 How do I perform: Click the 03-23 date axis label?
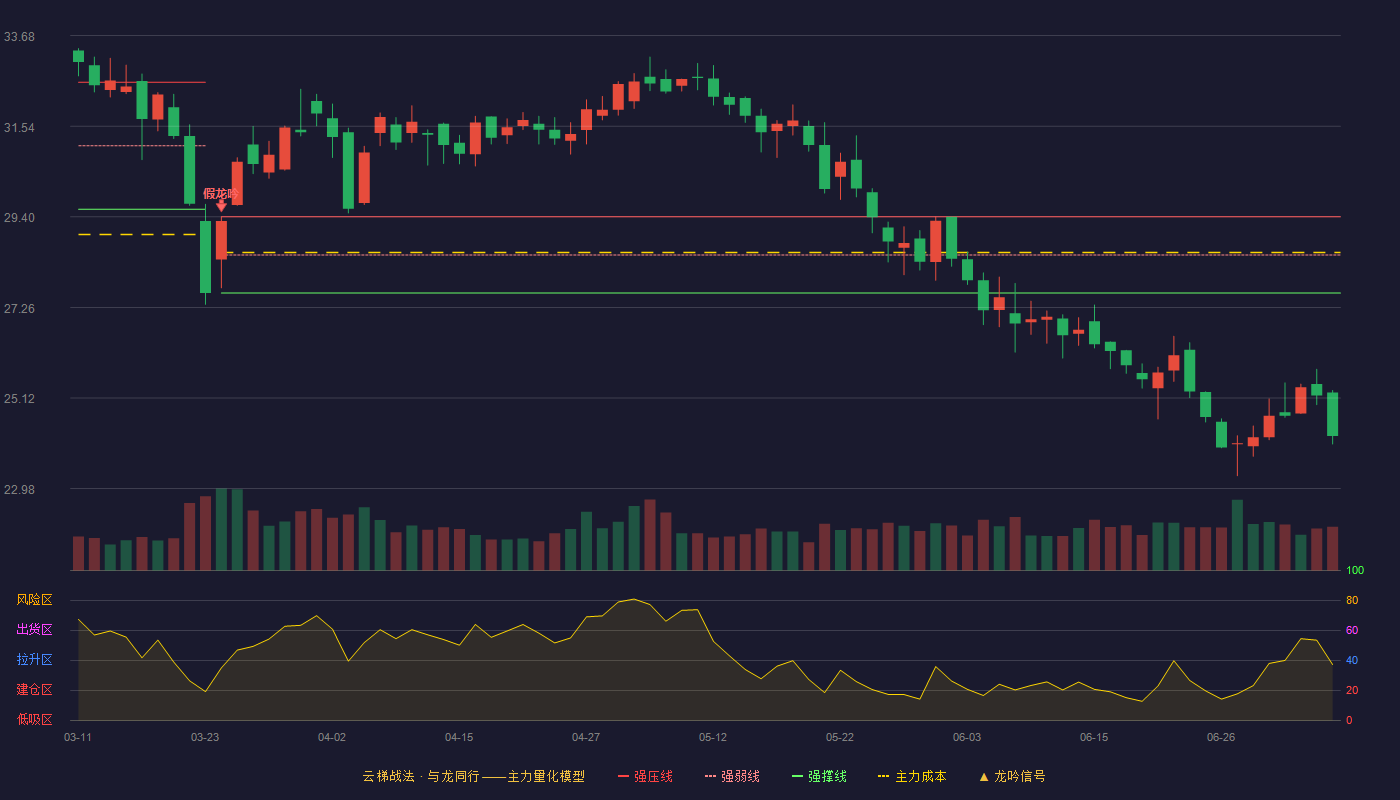(205, 737)
